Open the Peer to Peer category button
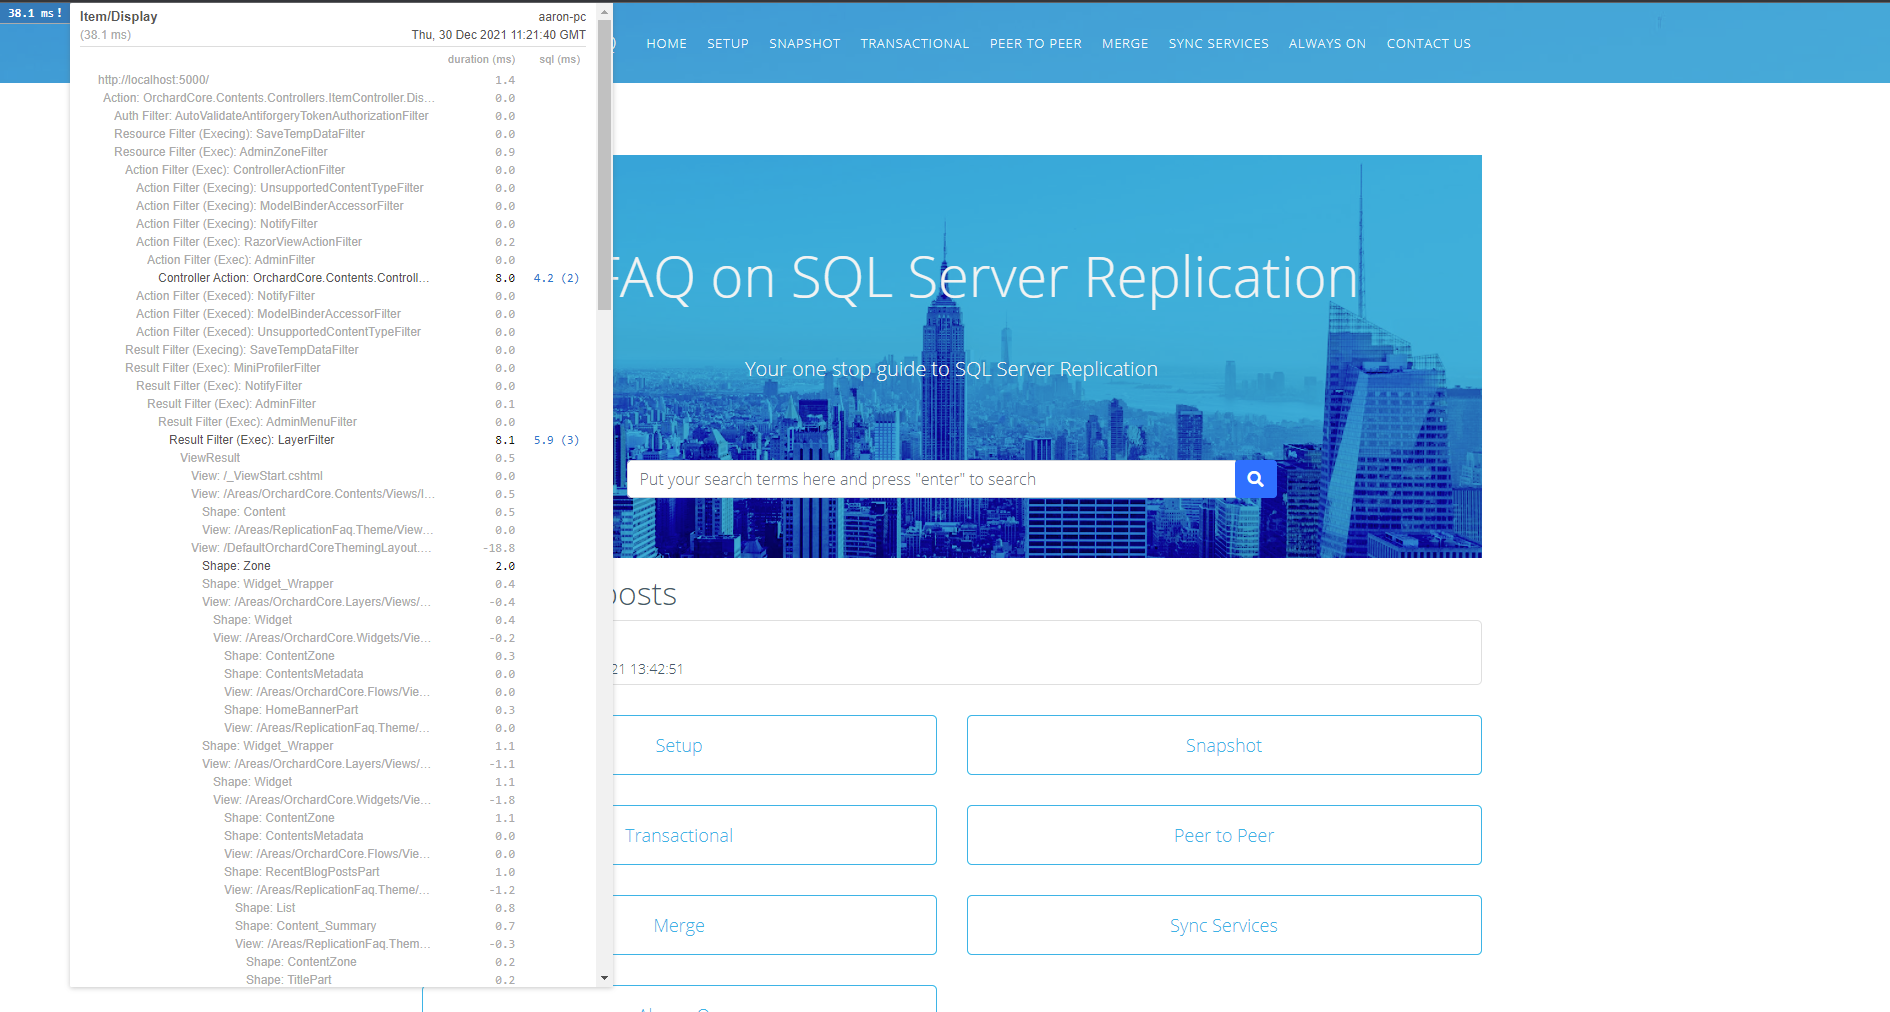The width and height of the screenshot is (1890, 1012). pos(1224,835)
